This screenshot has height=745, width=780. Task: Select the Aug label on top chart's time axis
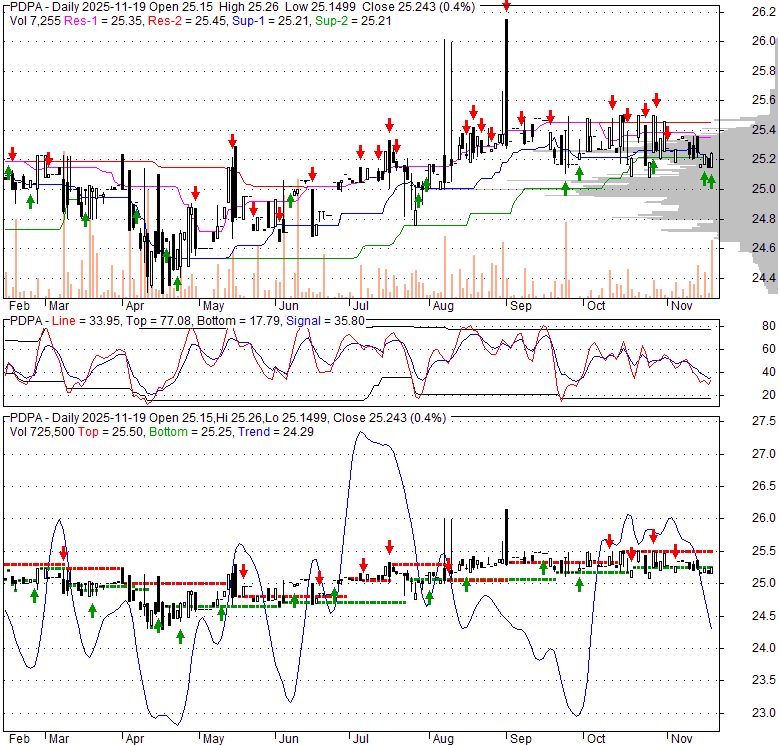pyautogui.click(x=437, y=305)
